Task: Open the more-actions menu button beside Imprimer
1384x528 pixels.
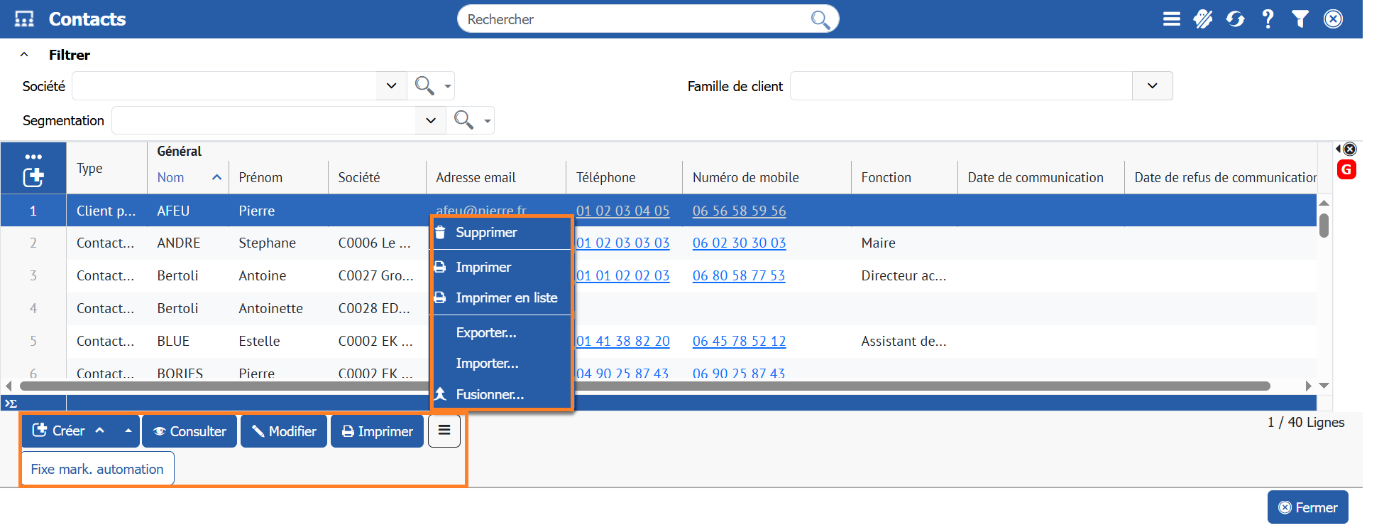Action: [x=445, y=431]
